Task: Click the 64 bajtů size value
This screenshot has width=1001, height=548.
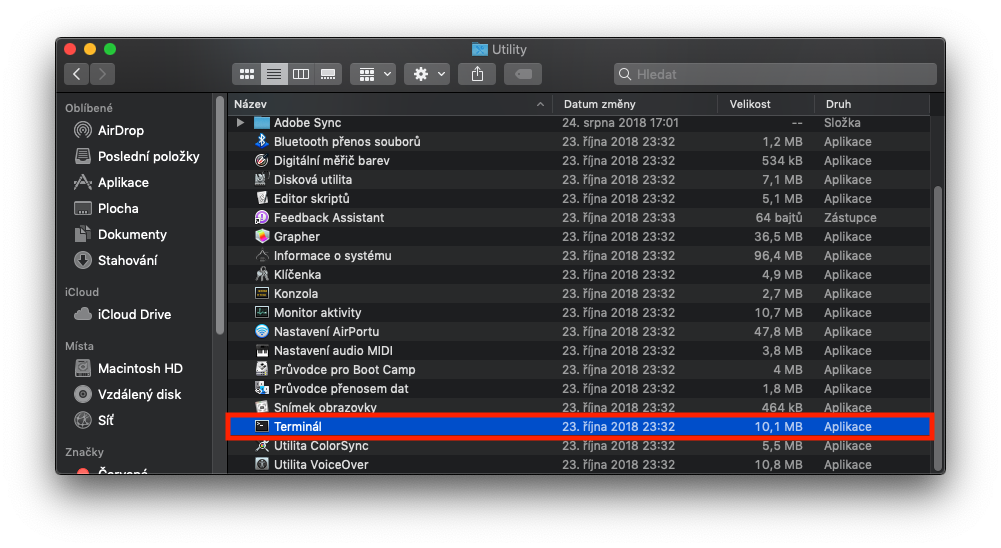Action: (779, 218)
